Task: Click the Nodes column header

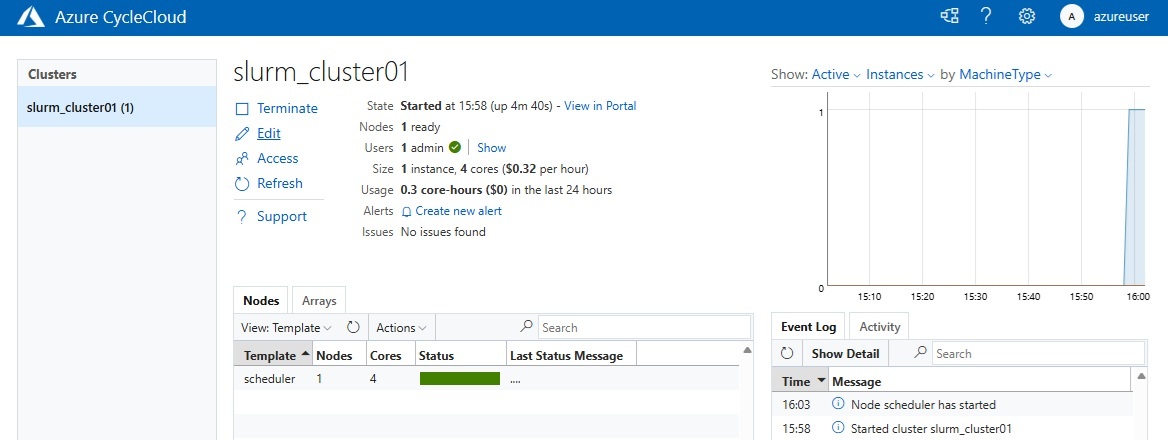Action: pyautogui.click(x=338, y=355)
